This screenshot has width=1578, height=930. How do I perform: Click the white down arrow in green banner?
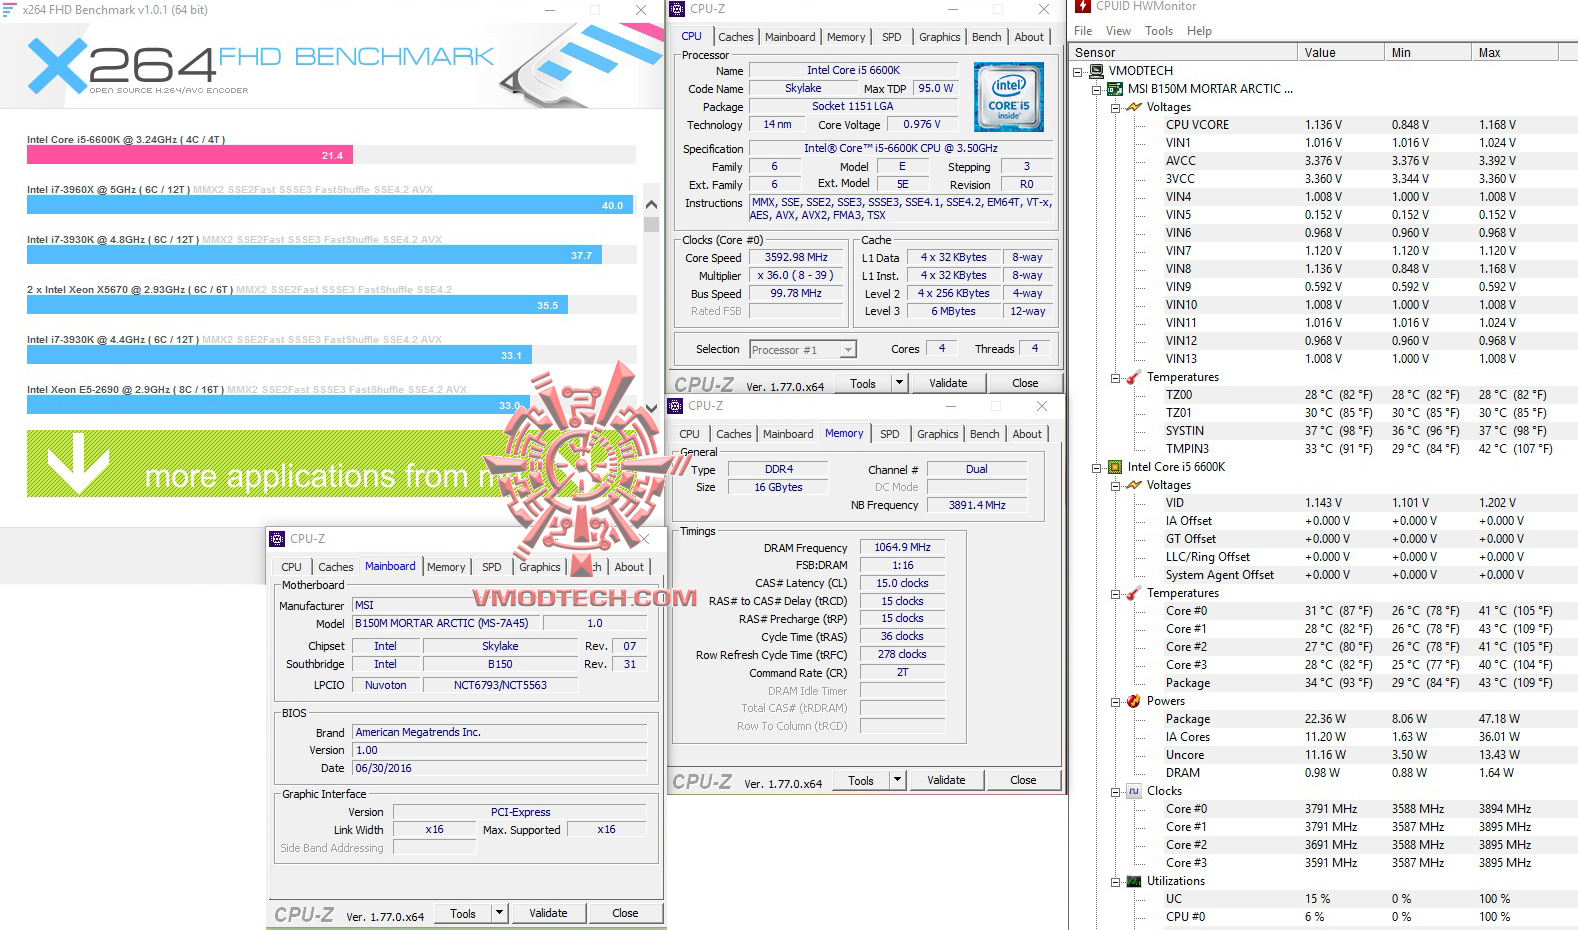click(x=78, y=462)
